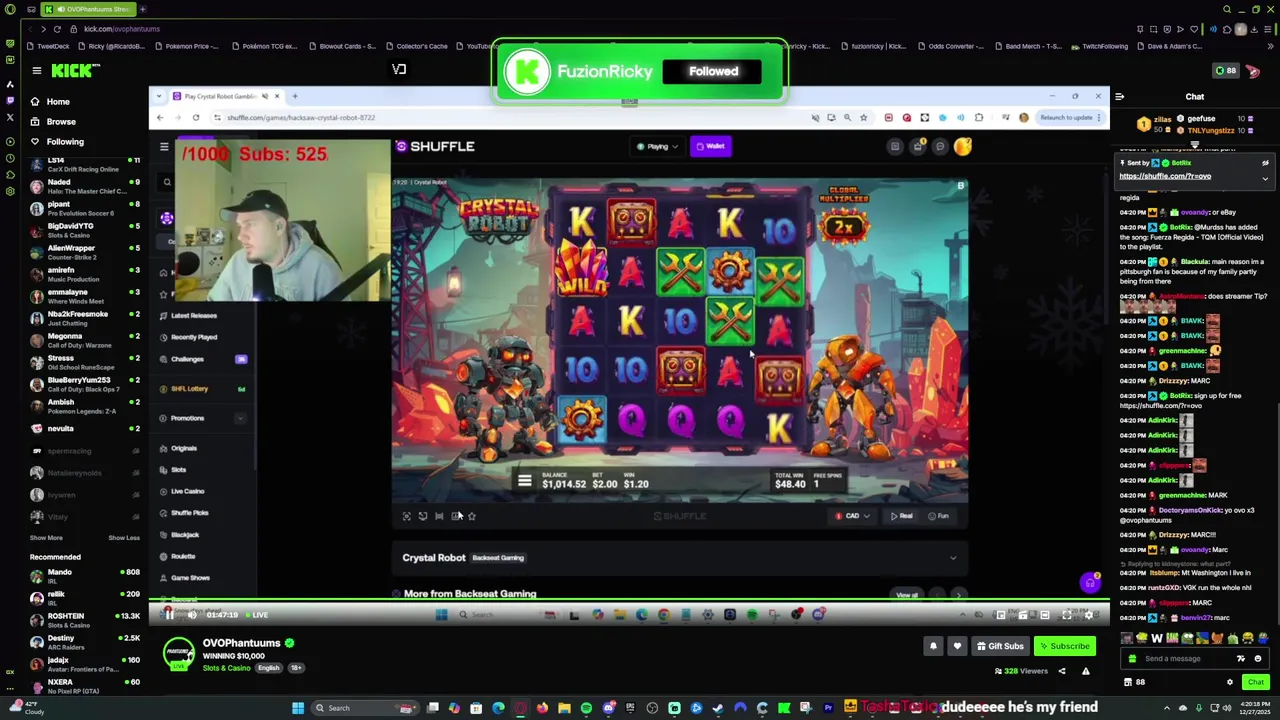This screenshot has width=1280, height=720.
Task: Select CAD currency dropdown
Action: coord(852,516)
